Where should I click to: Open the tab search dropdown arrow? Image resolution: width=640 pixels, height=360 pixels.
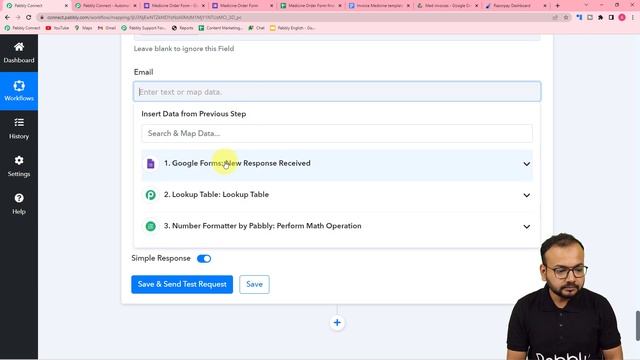coord(587,5)
